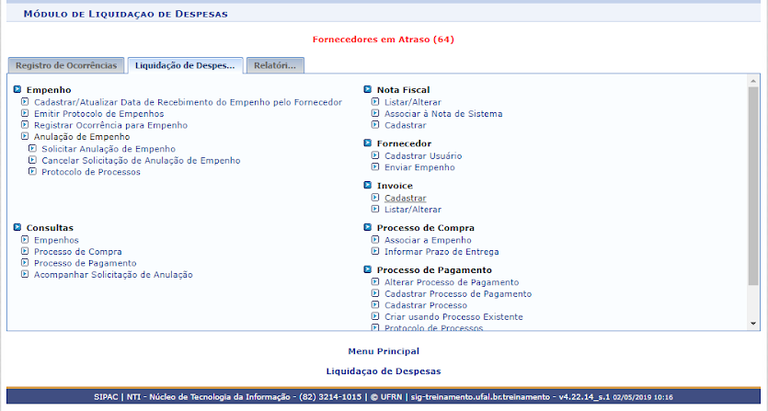The image size is (768, 411).
Task: Click the arrow icon beside Registrar Ocorrência para Empenho
Action: pos(25,125)
